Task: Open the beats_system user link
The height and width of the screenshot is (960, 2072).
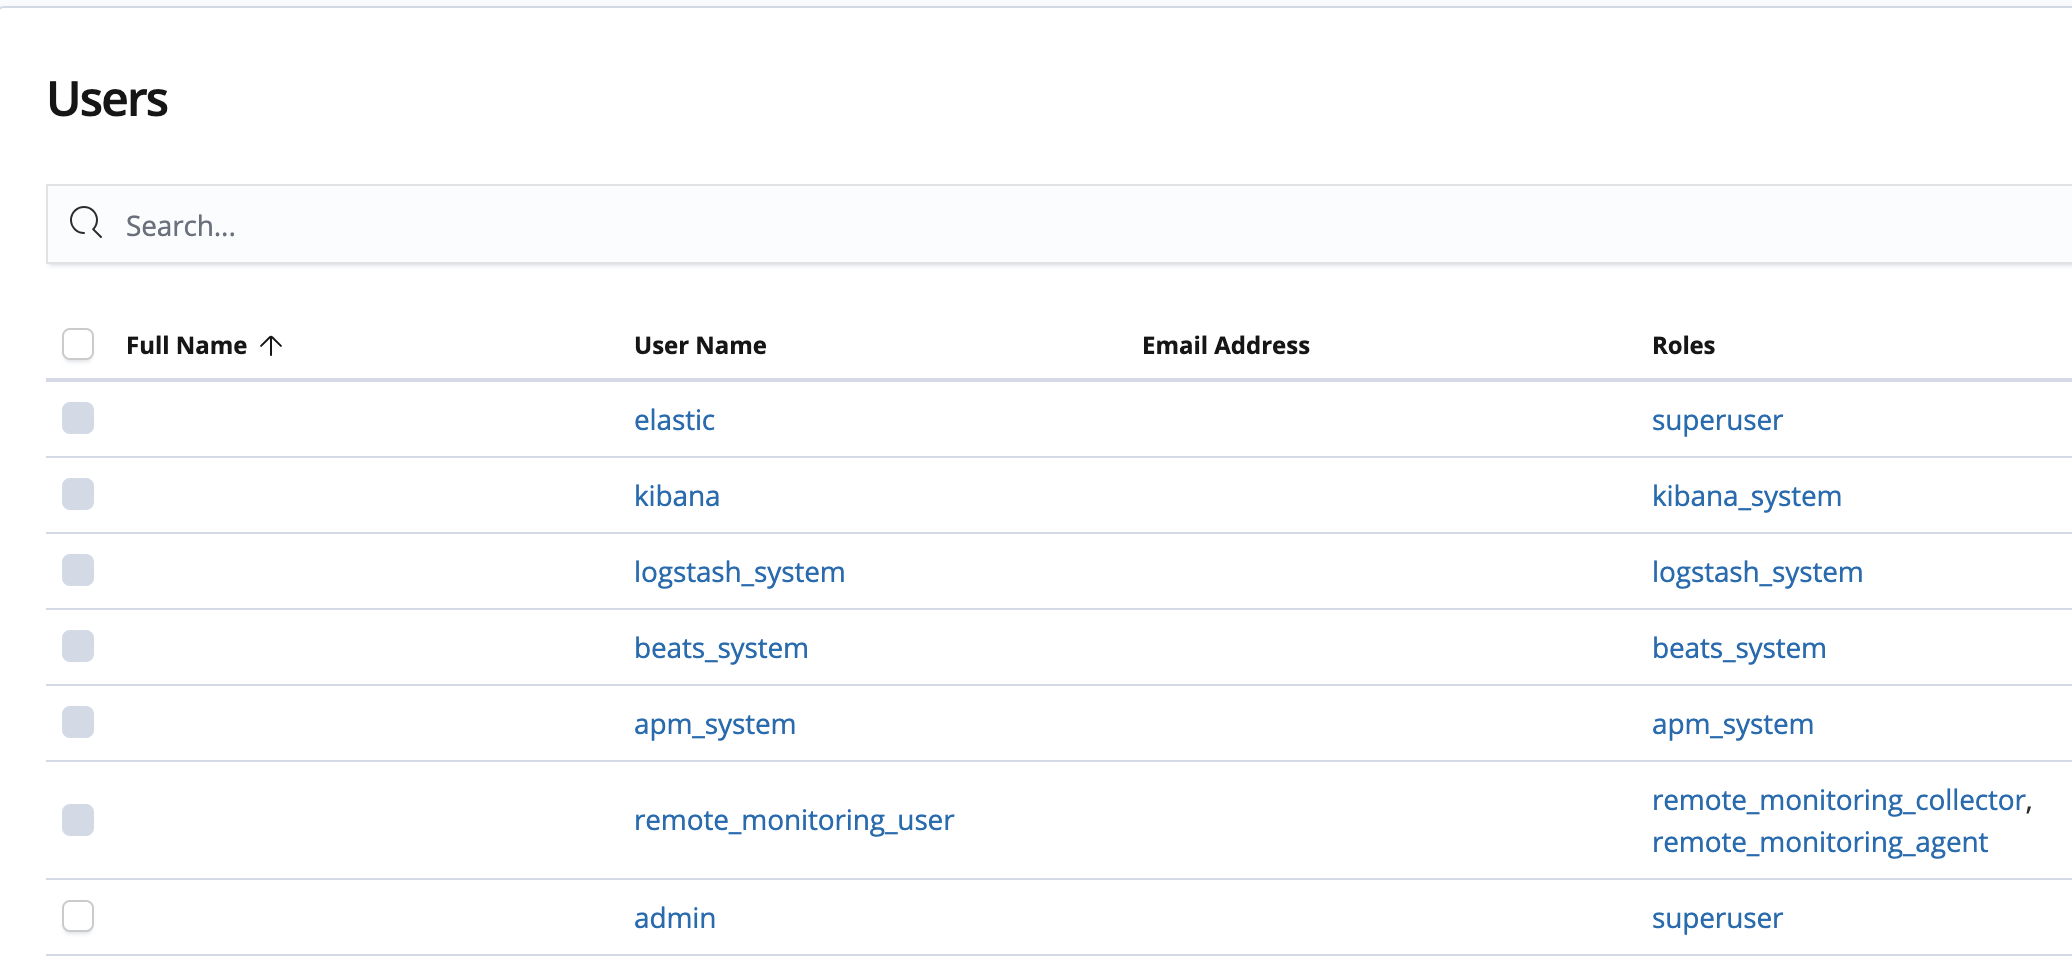Action: pos(721,648)
